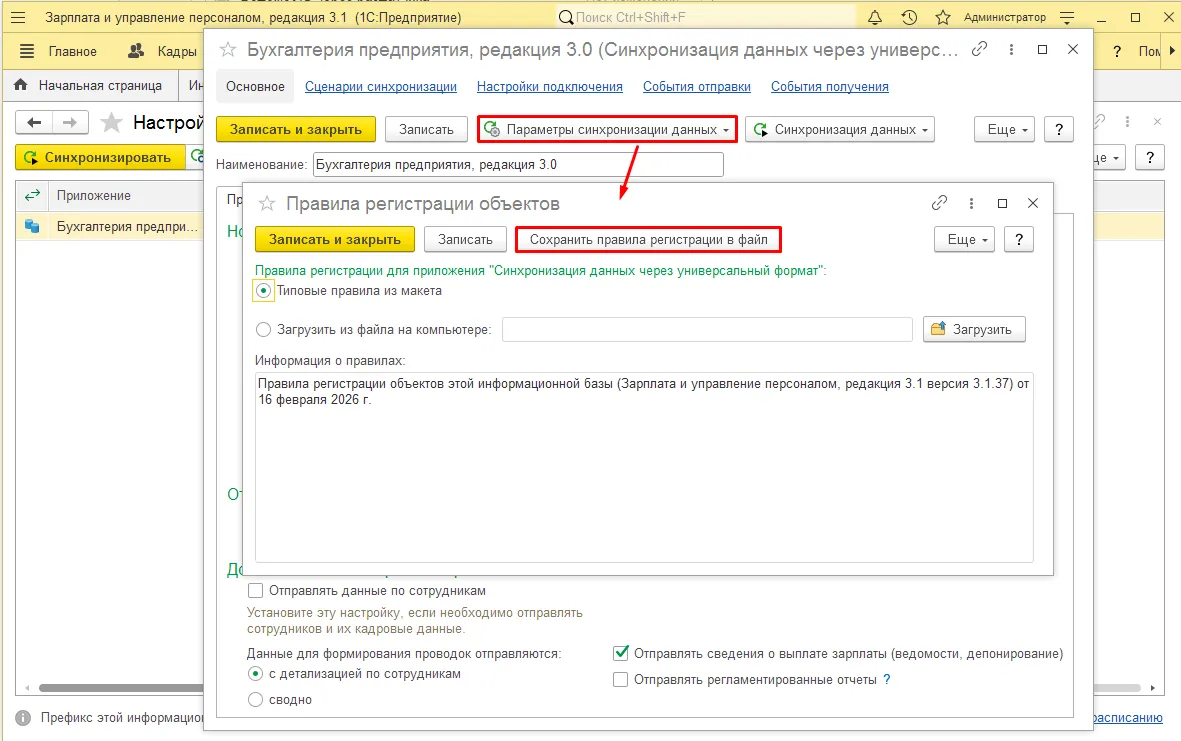The width and height of the screenshot is (1181, 741).
Task: Copy link to Правила регистрации объектов dialog
Action: [939, 203]
